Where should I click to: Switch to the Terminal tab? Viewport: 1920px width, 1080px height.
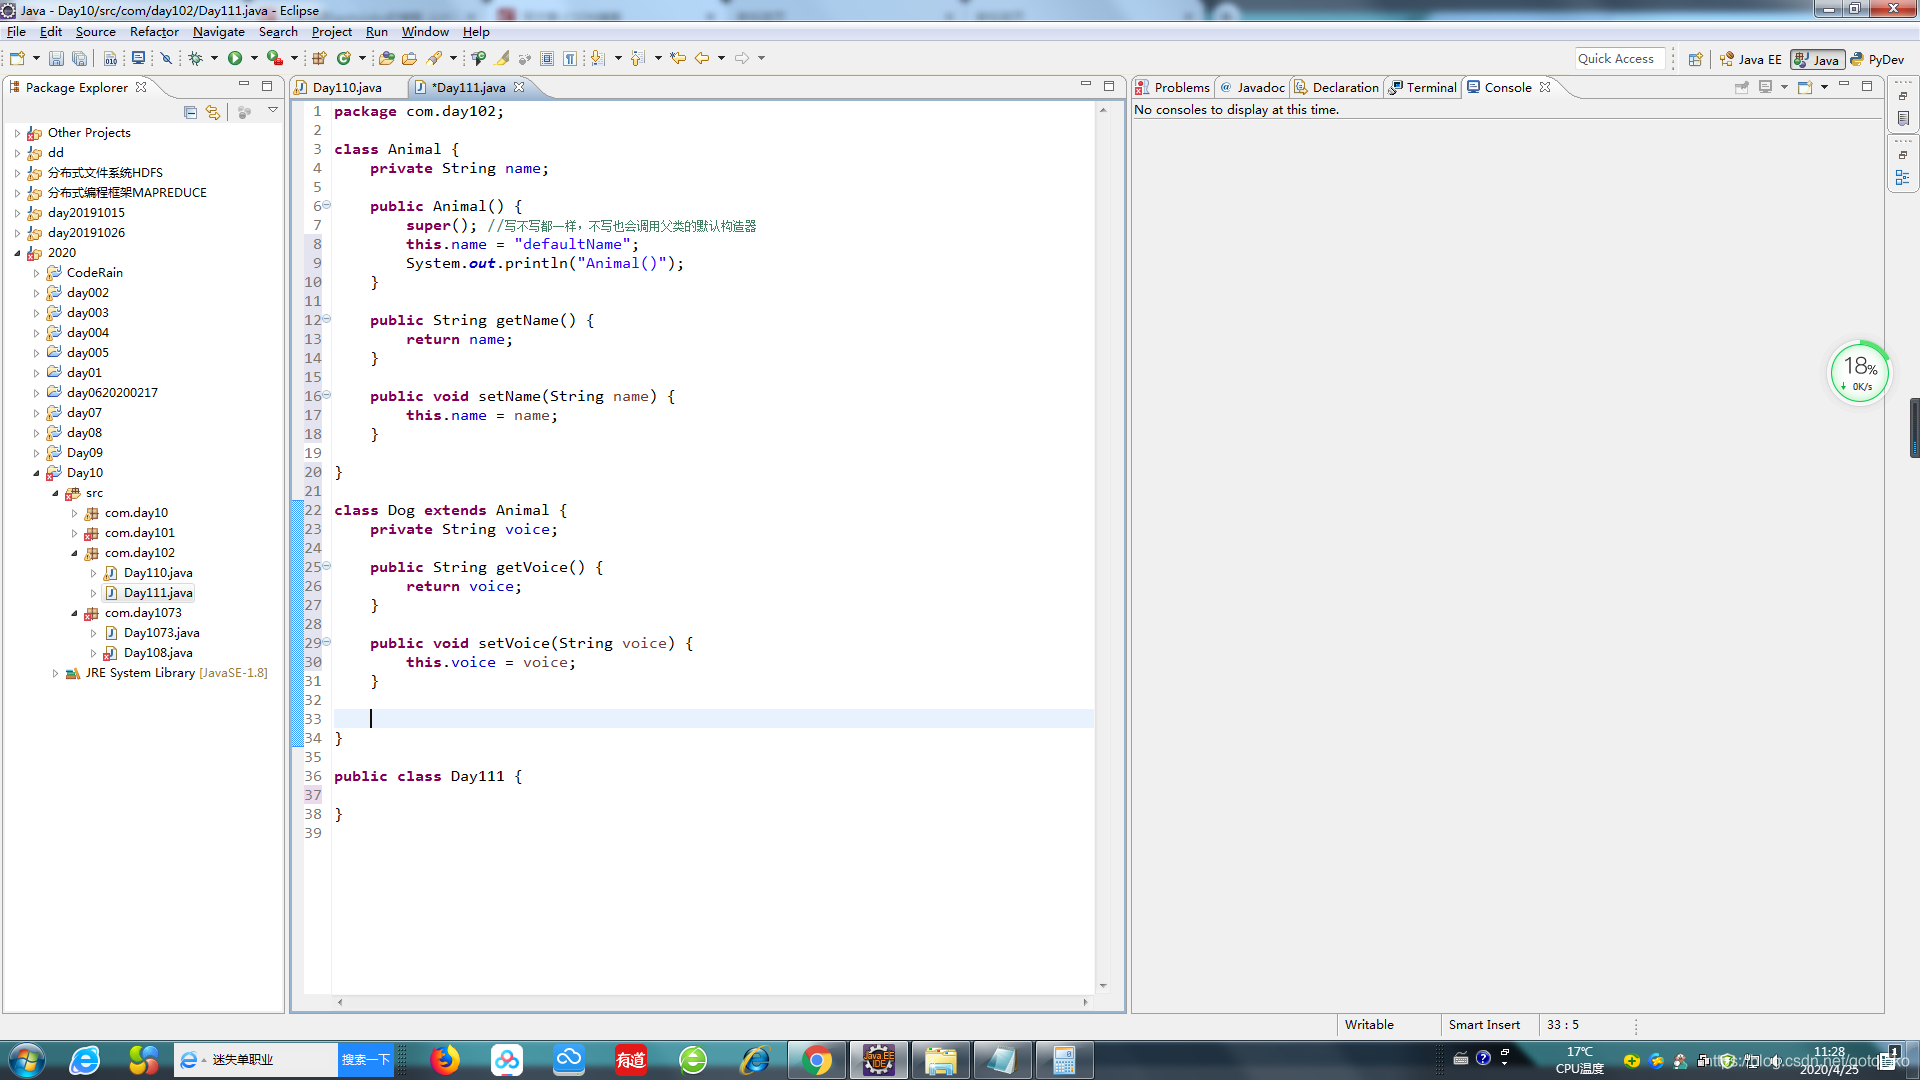[x=1423, y=88]
